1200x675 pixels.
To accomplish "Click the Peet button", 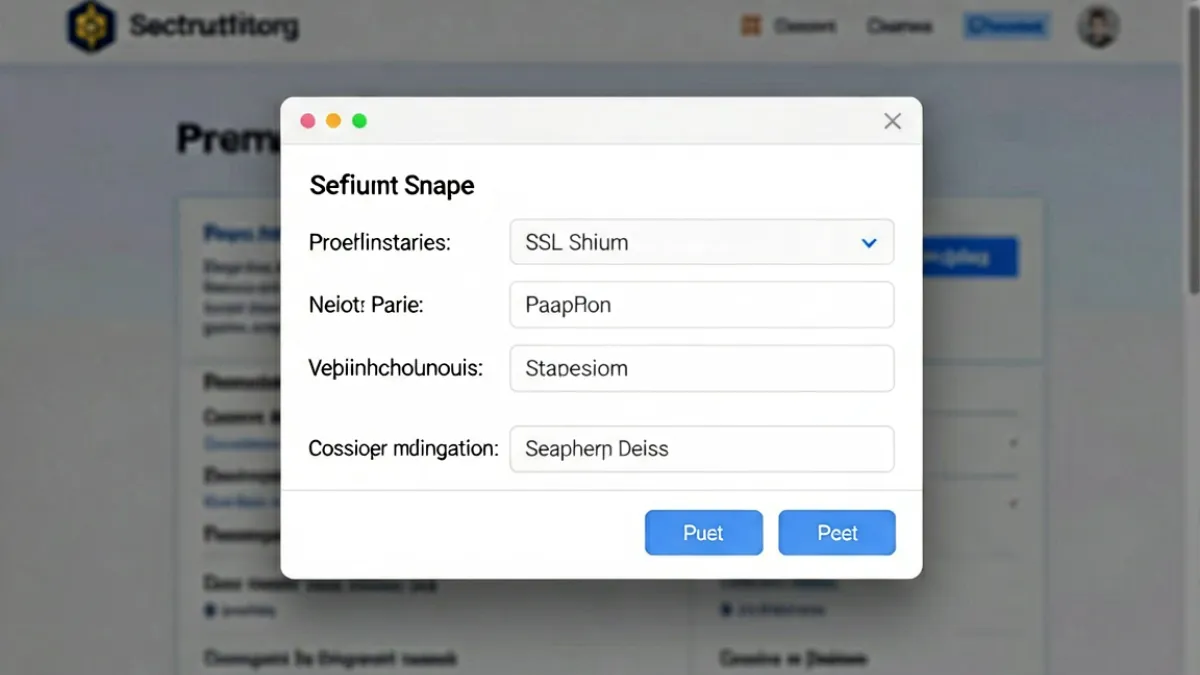I will coord(837,533).
